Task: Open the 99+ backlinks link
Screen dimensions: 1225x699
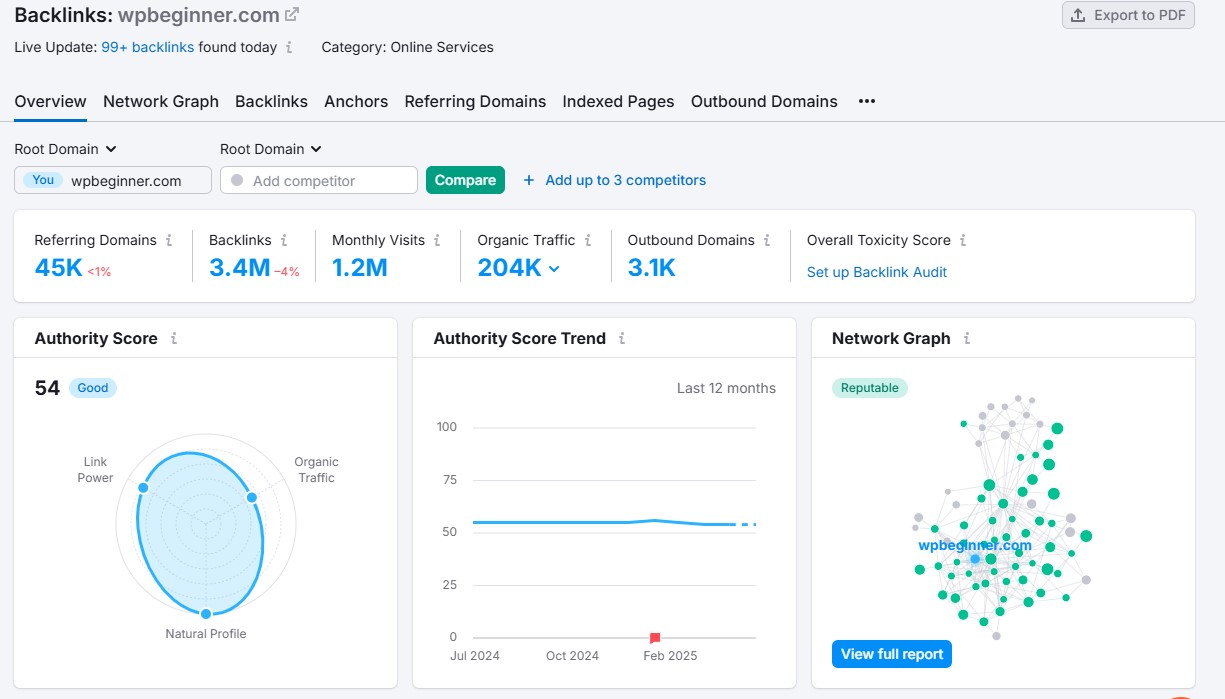Action: 148,47
